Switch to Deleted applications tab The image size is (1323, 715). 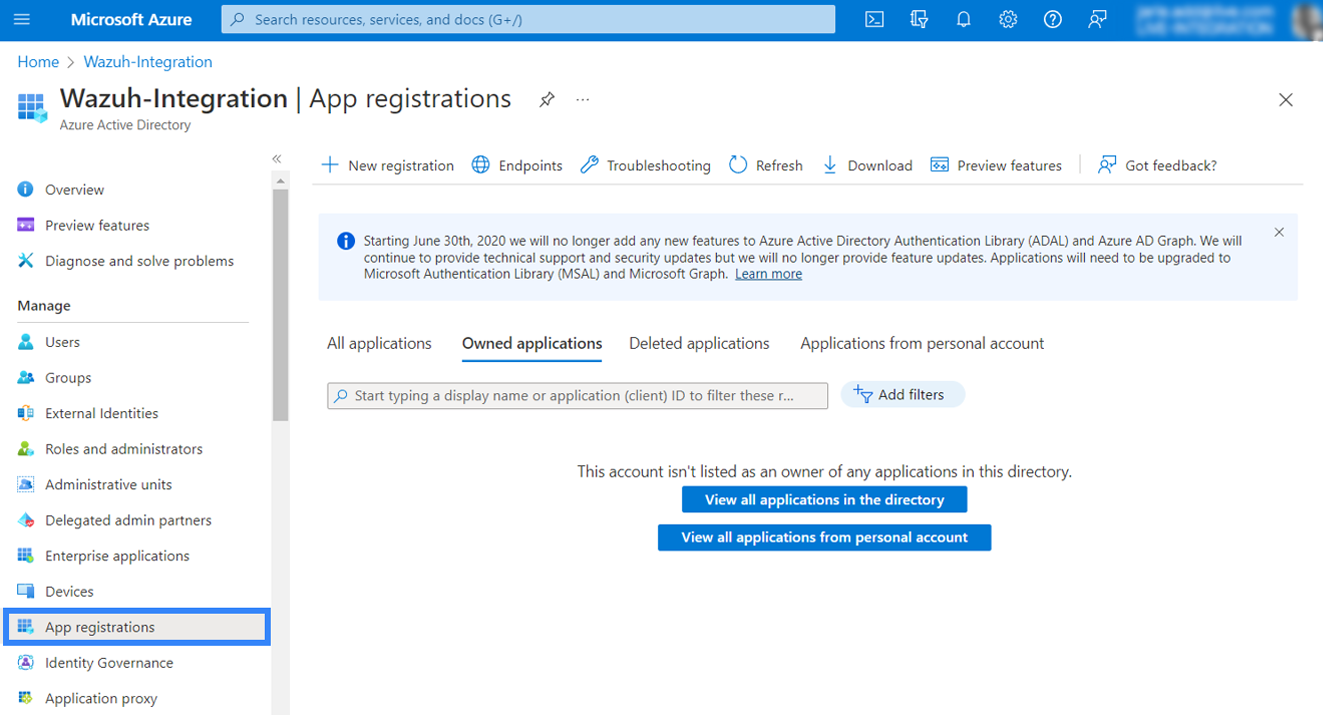pyautogui.click(x=699, y=343)
